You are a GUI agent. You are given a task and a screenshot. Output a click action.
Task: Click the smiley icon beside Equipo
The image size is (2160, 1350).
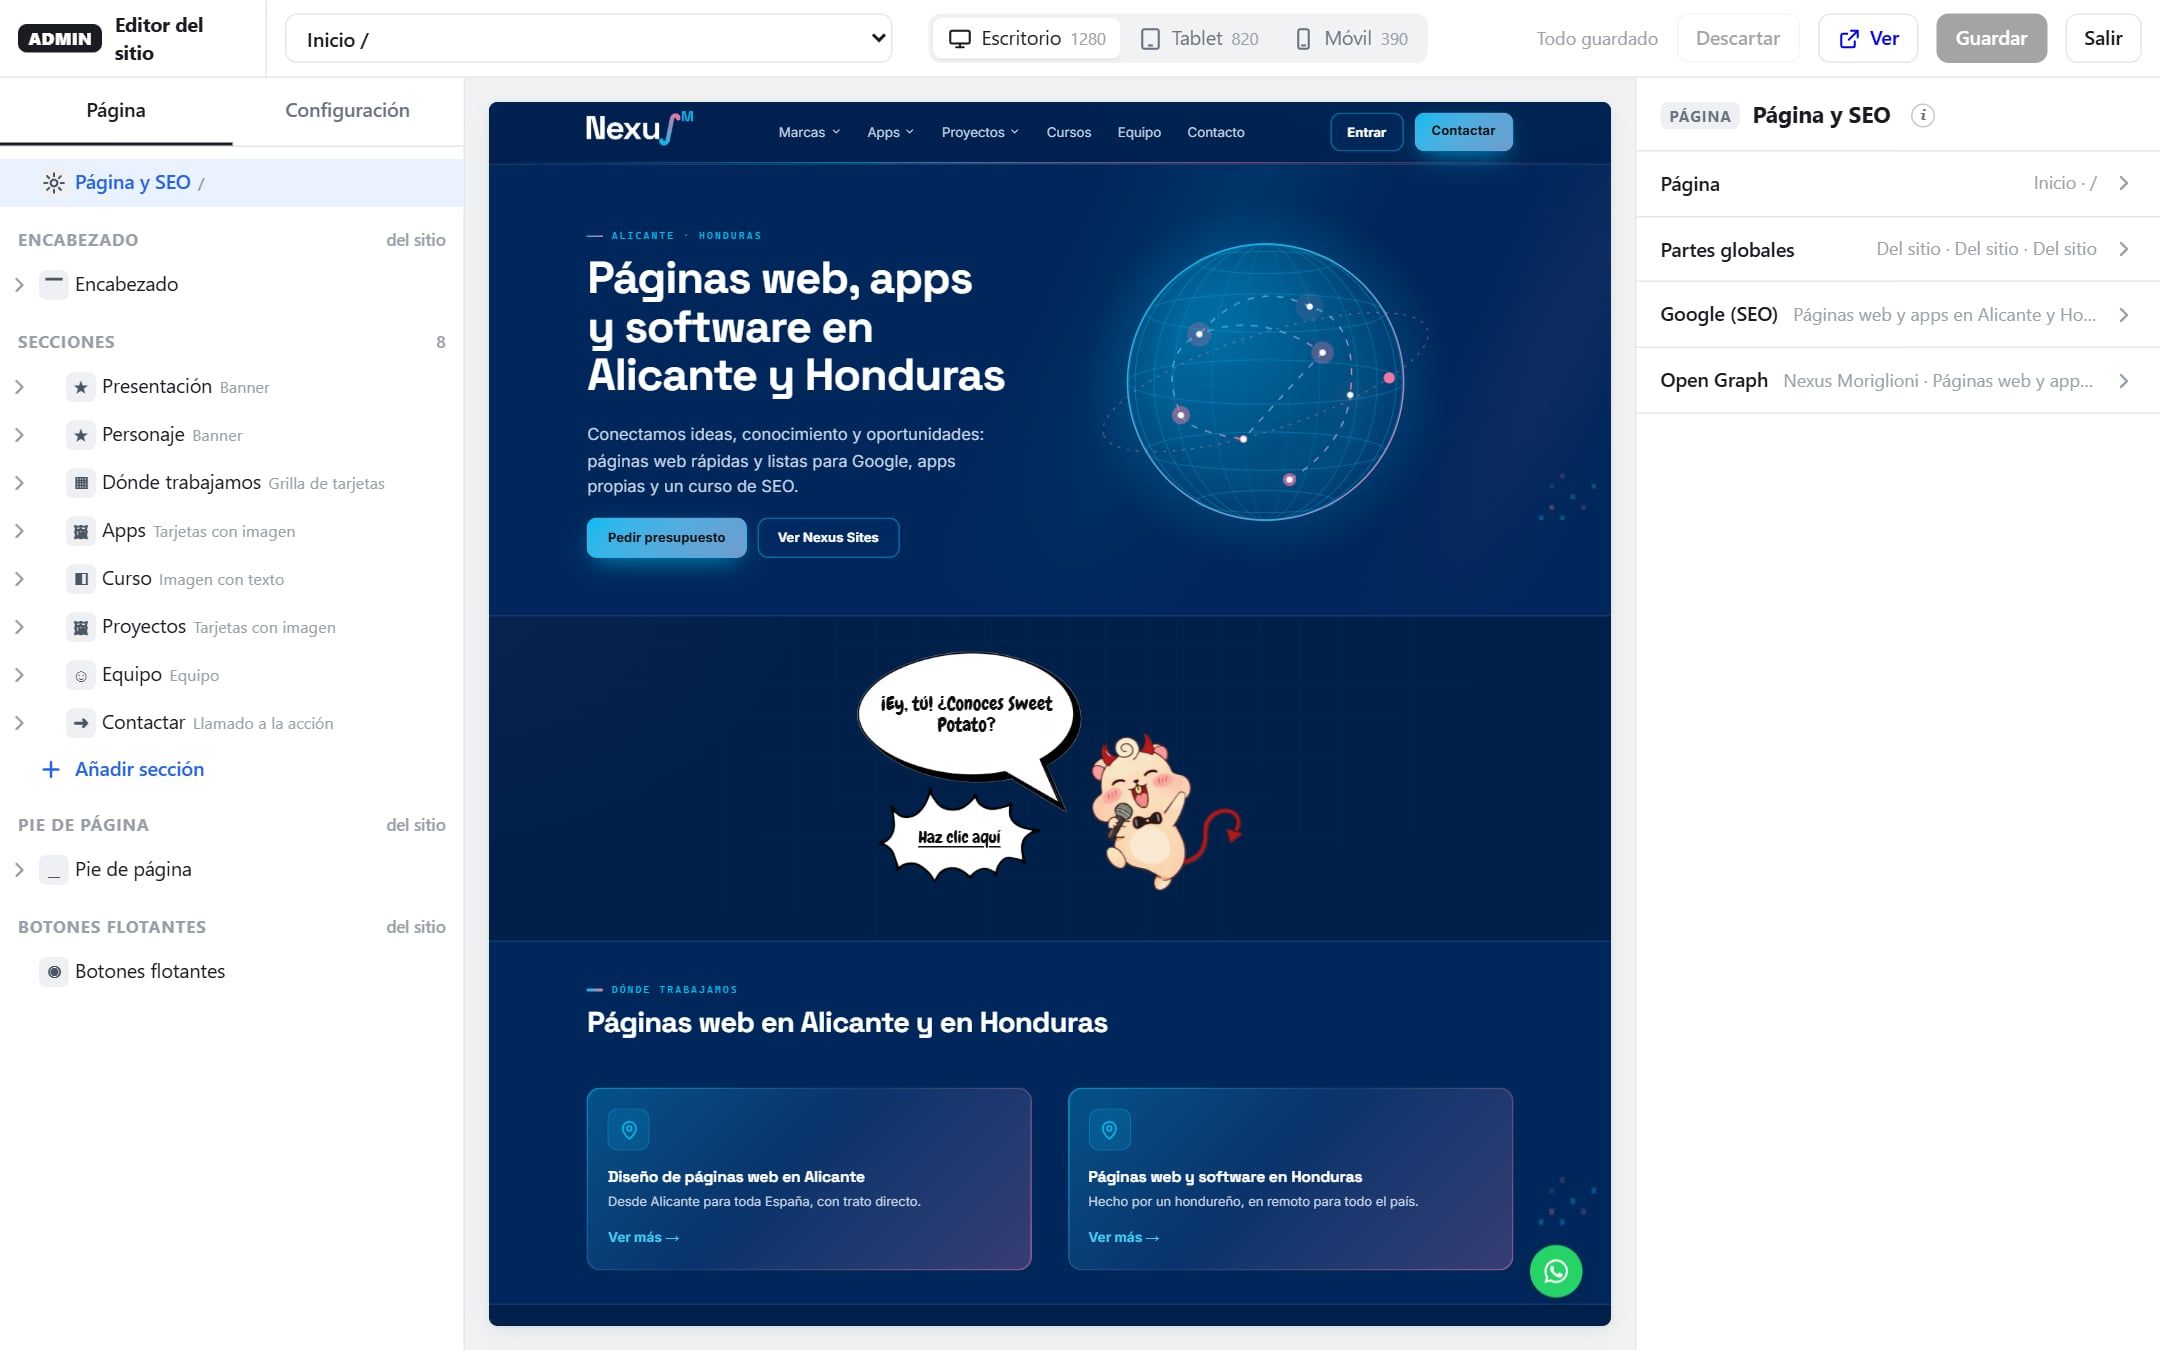81,675
